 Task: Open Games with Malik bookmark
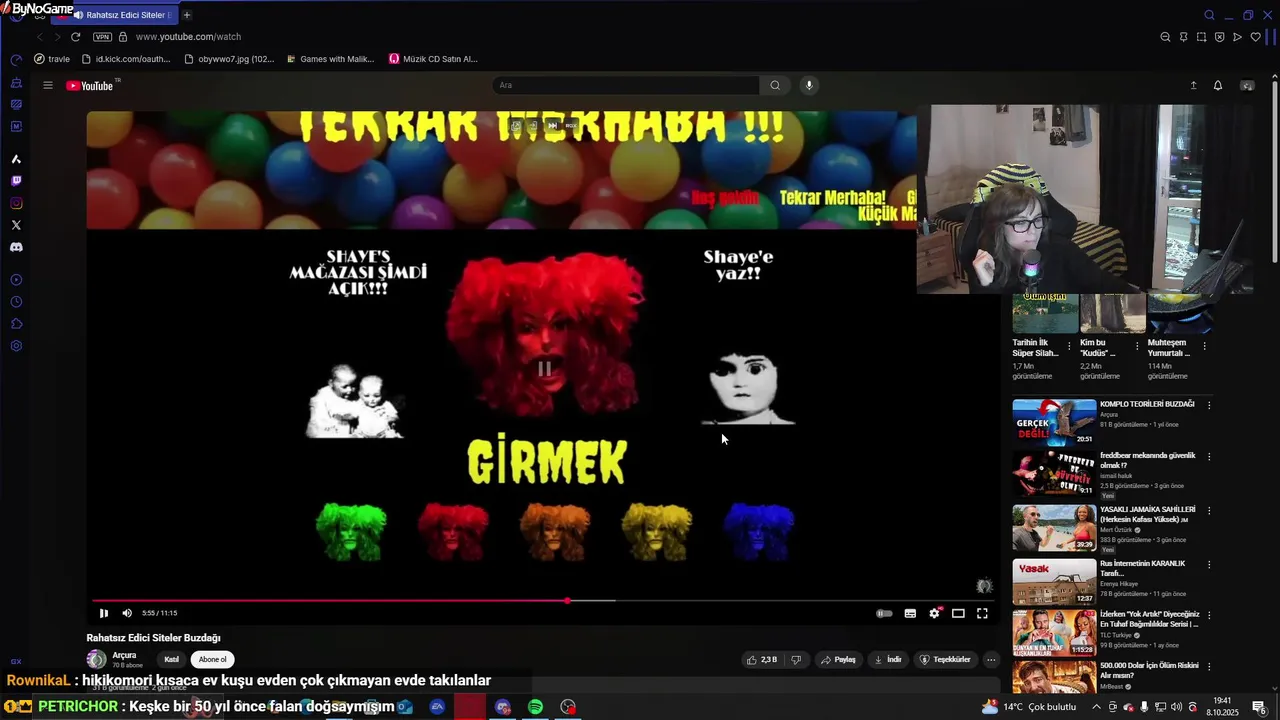pos(330,59)
